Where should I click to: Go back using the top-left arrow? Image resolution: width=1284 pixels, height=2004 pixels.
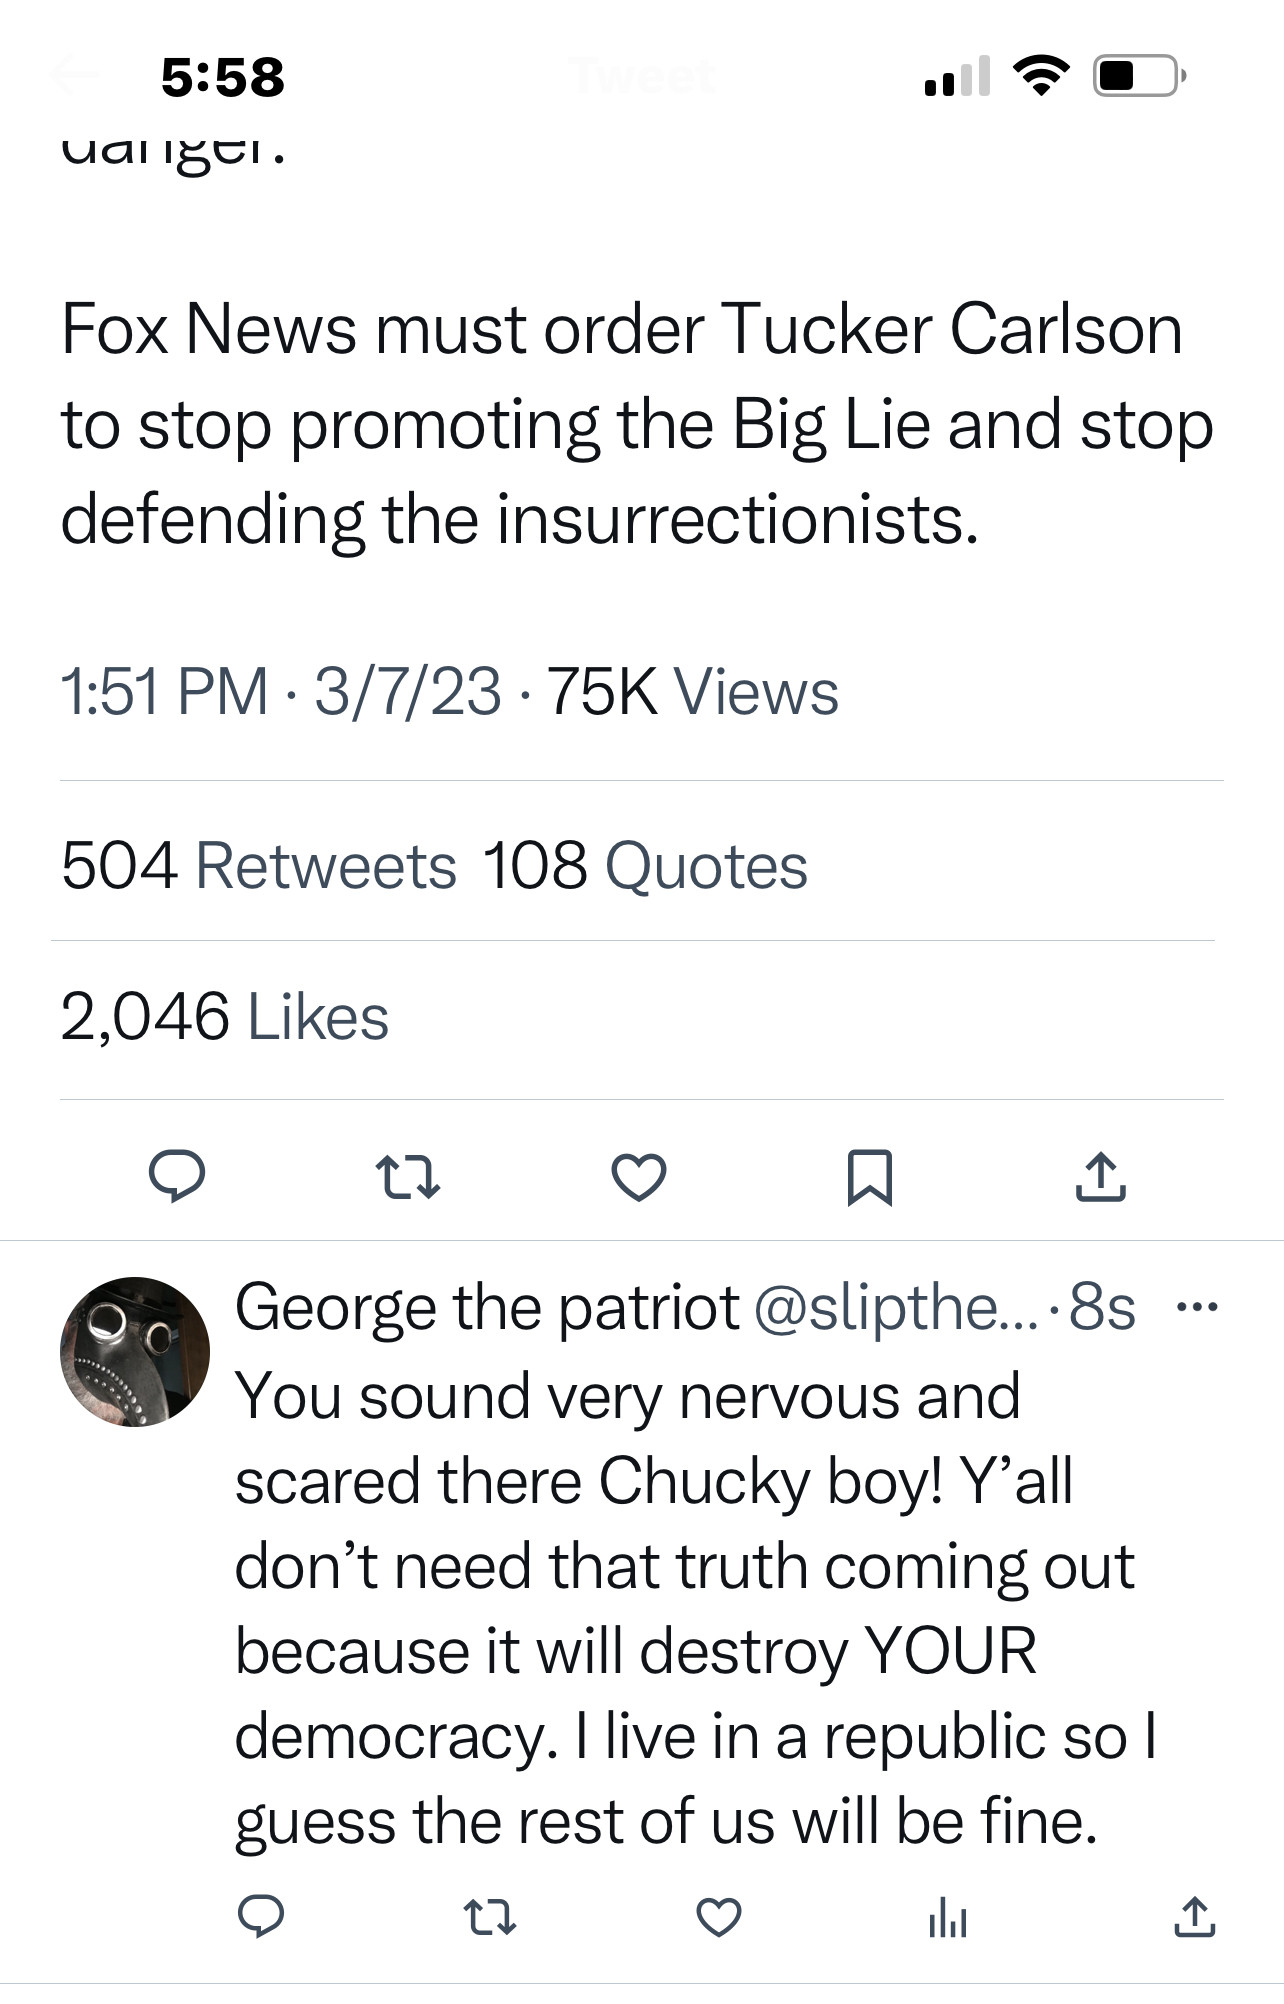pos(75,76)
